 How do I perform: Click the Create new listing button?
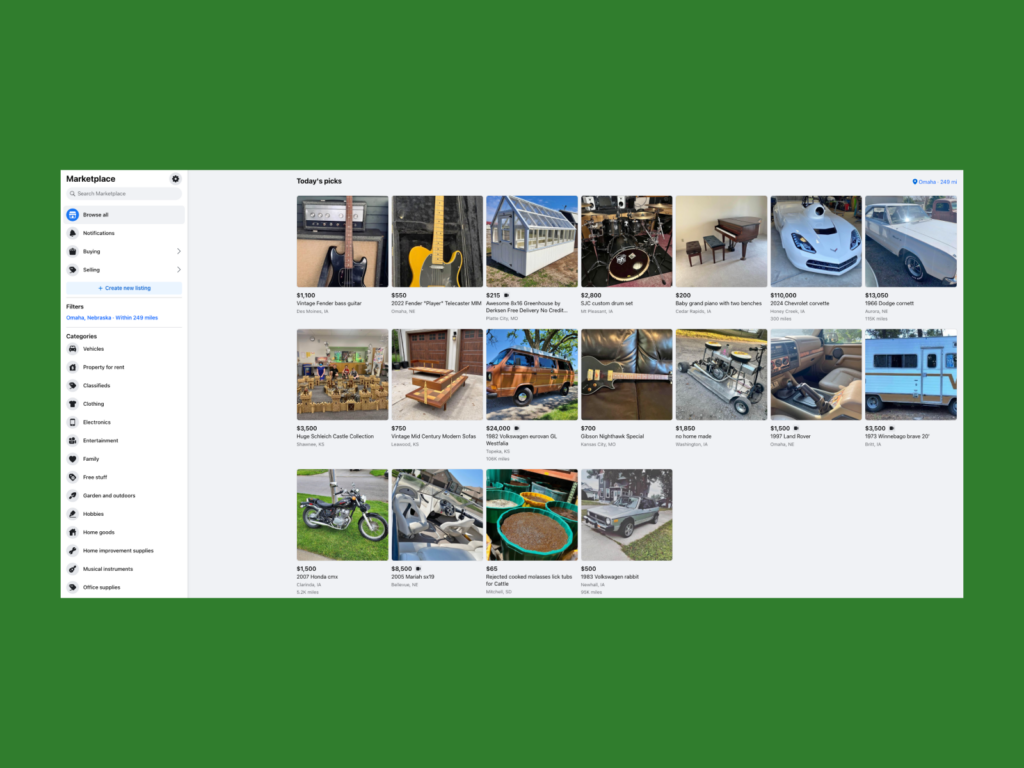[124, 288]
